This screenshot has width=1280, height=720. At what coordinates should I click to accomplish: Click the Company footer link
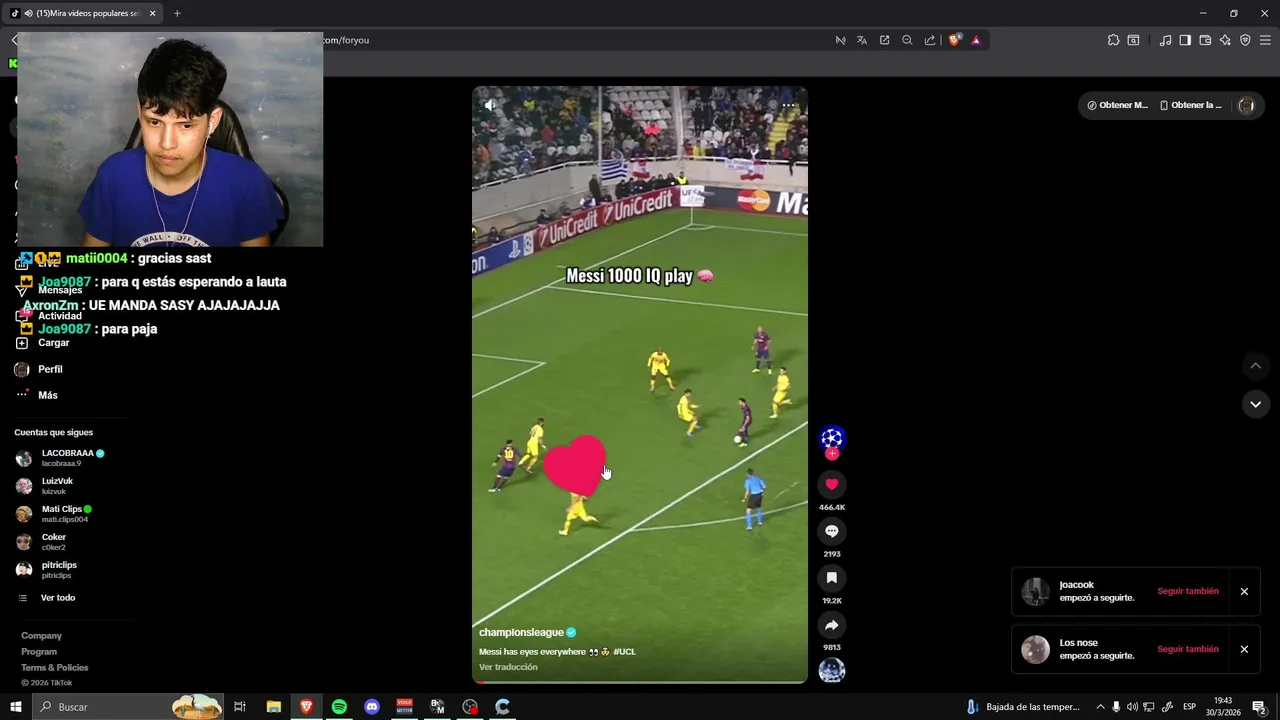pyautogui.click(x=41, y=636)
